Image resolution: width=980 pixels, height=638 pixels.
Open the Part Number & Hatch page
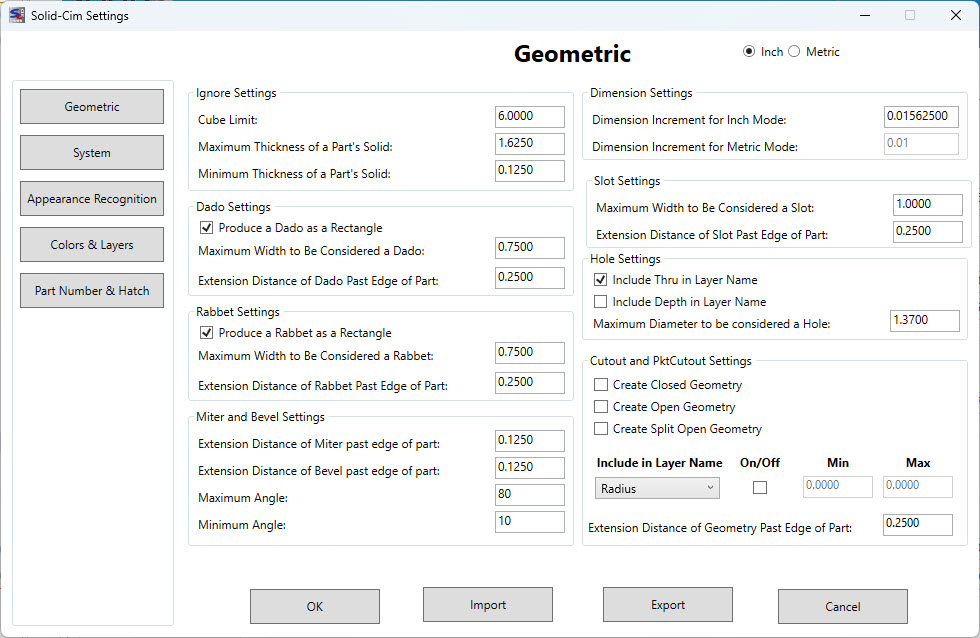[92, 291]
